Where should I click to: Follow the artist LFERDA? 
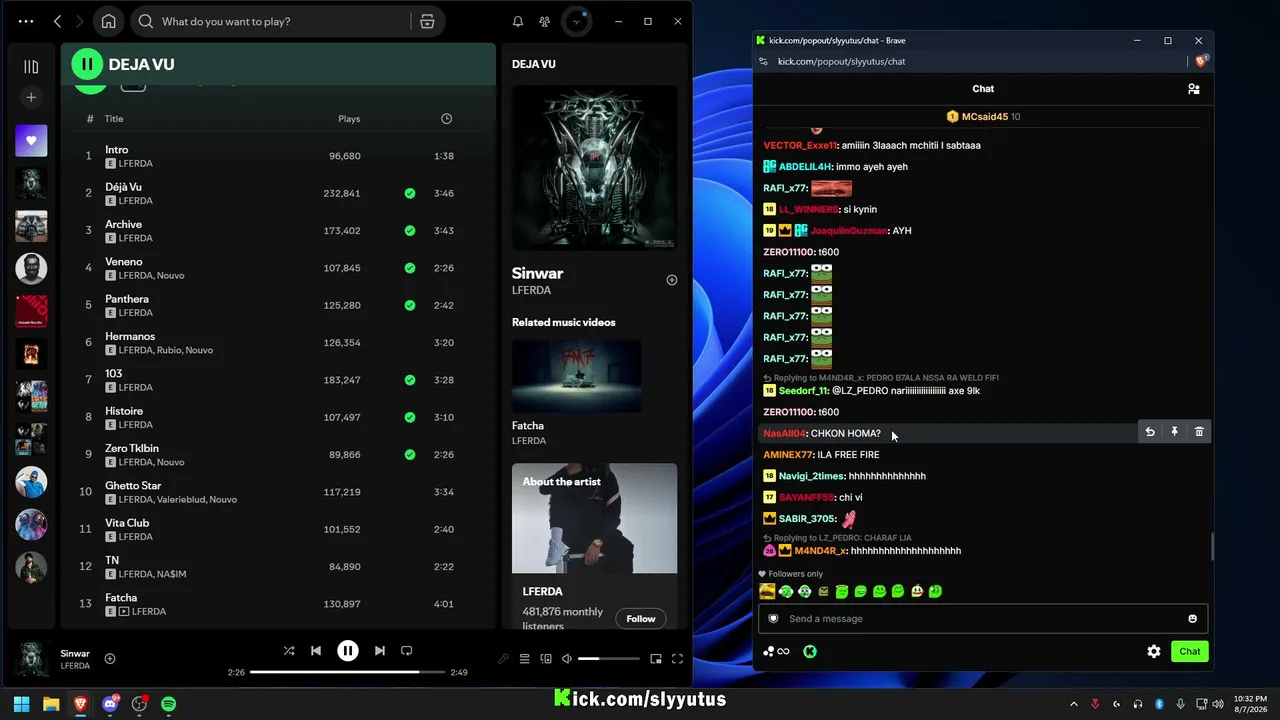(x=641, y=618)
